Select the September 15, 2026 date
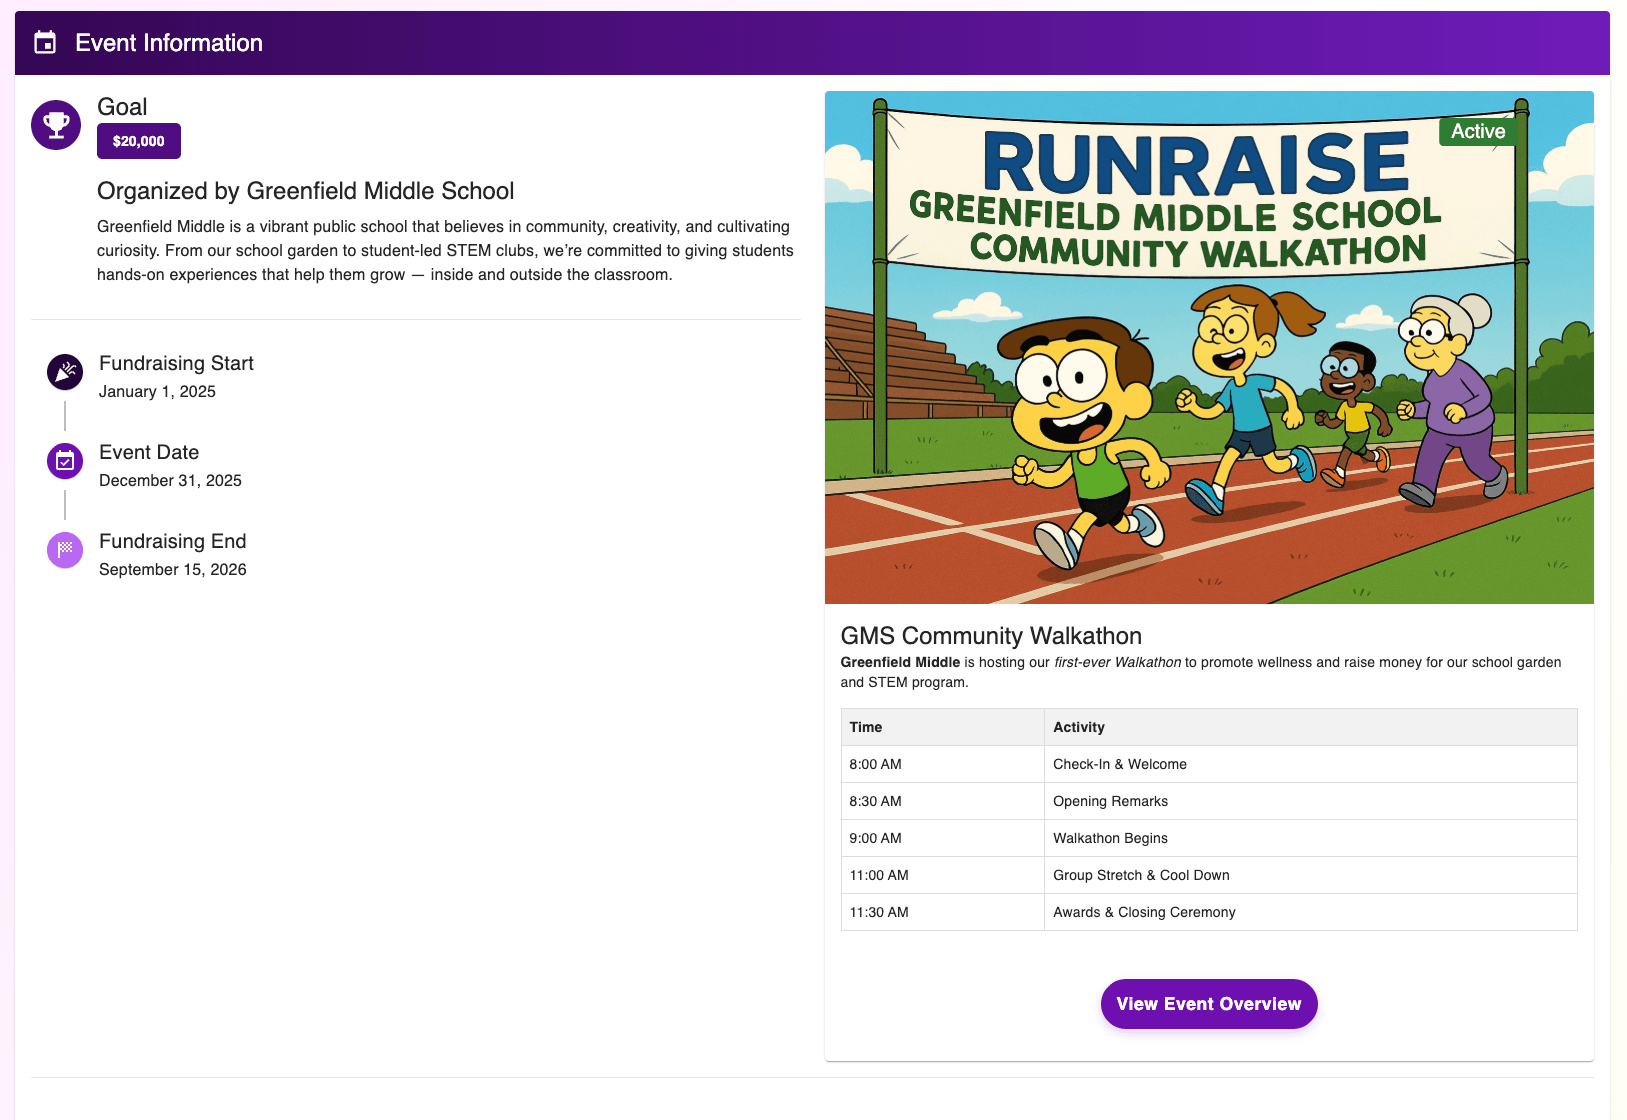Screen dimensions: 1627x1120 [172, 570]
